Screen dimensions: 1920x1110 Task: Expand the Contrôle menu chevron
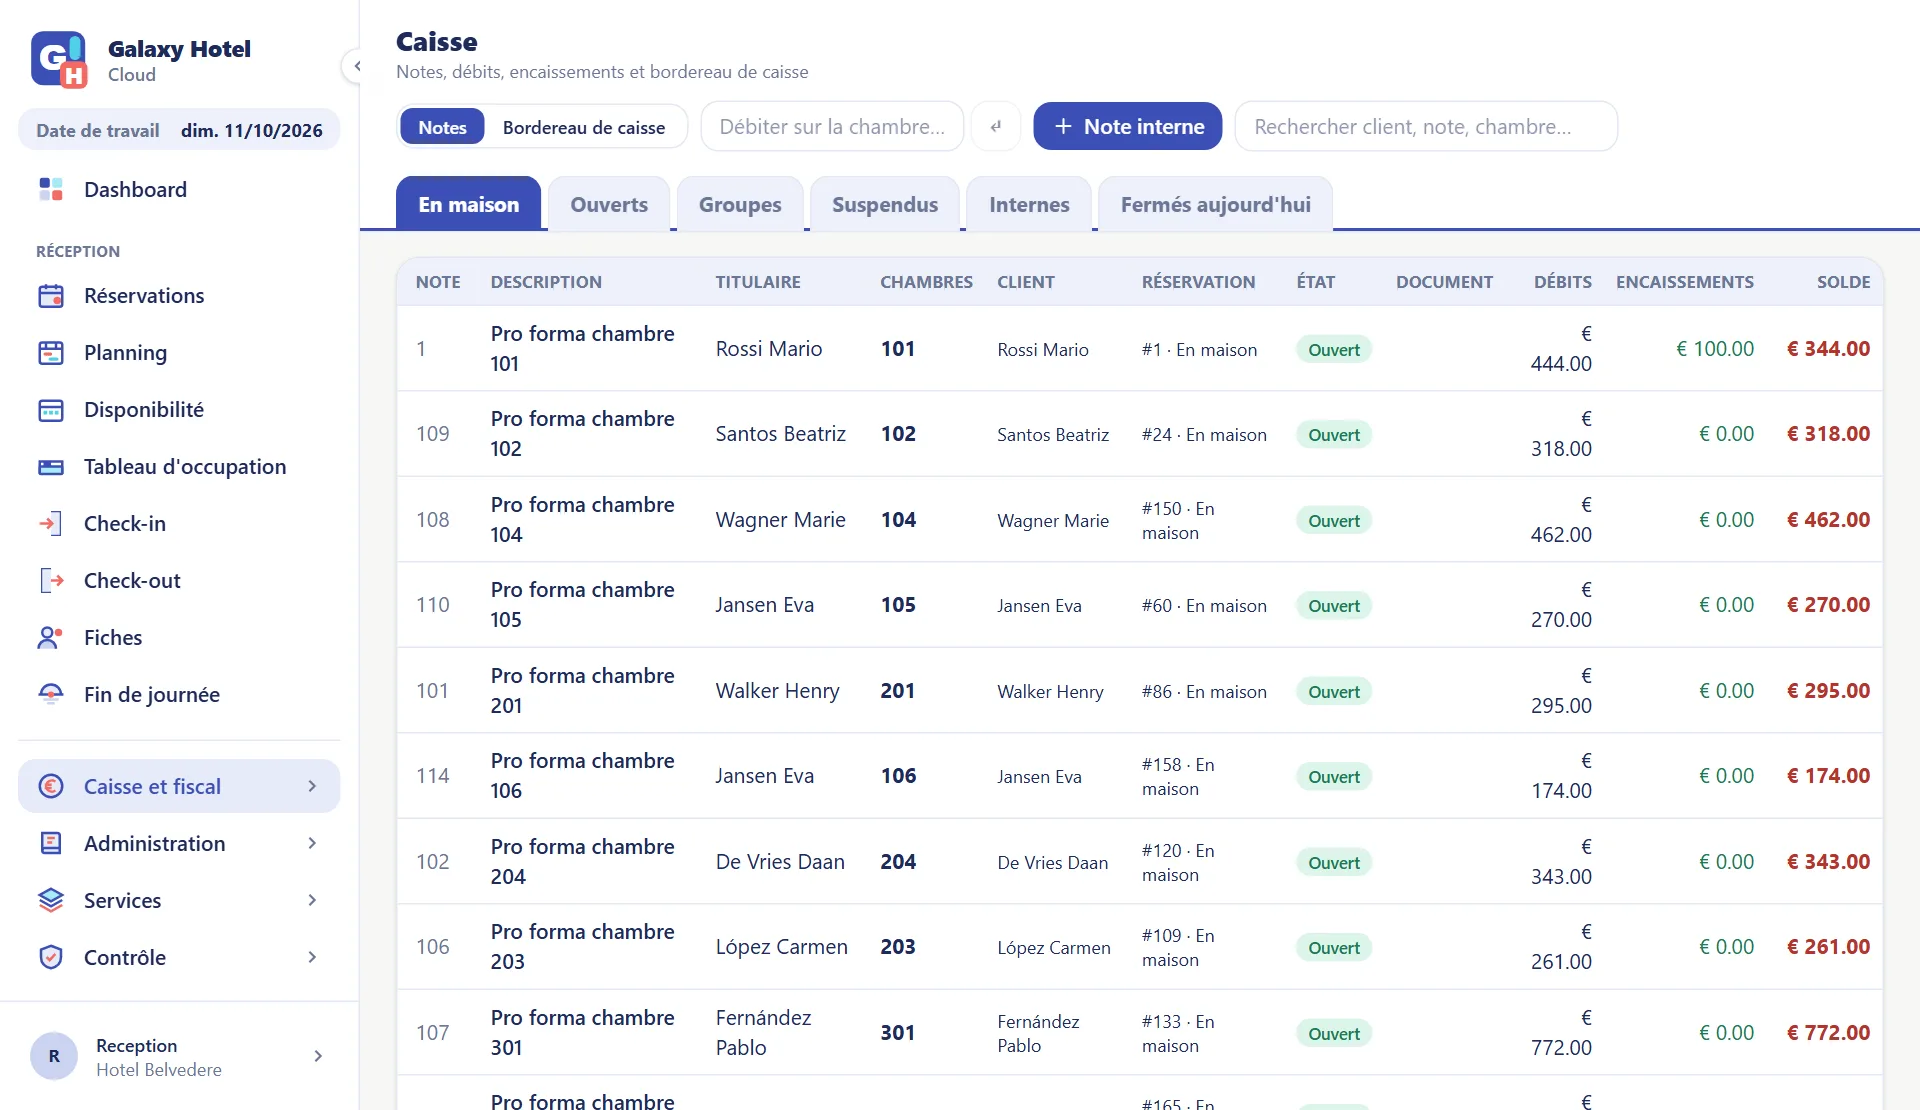[312, 958]
